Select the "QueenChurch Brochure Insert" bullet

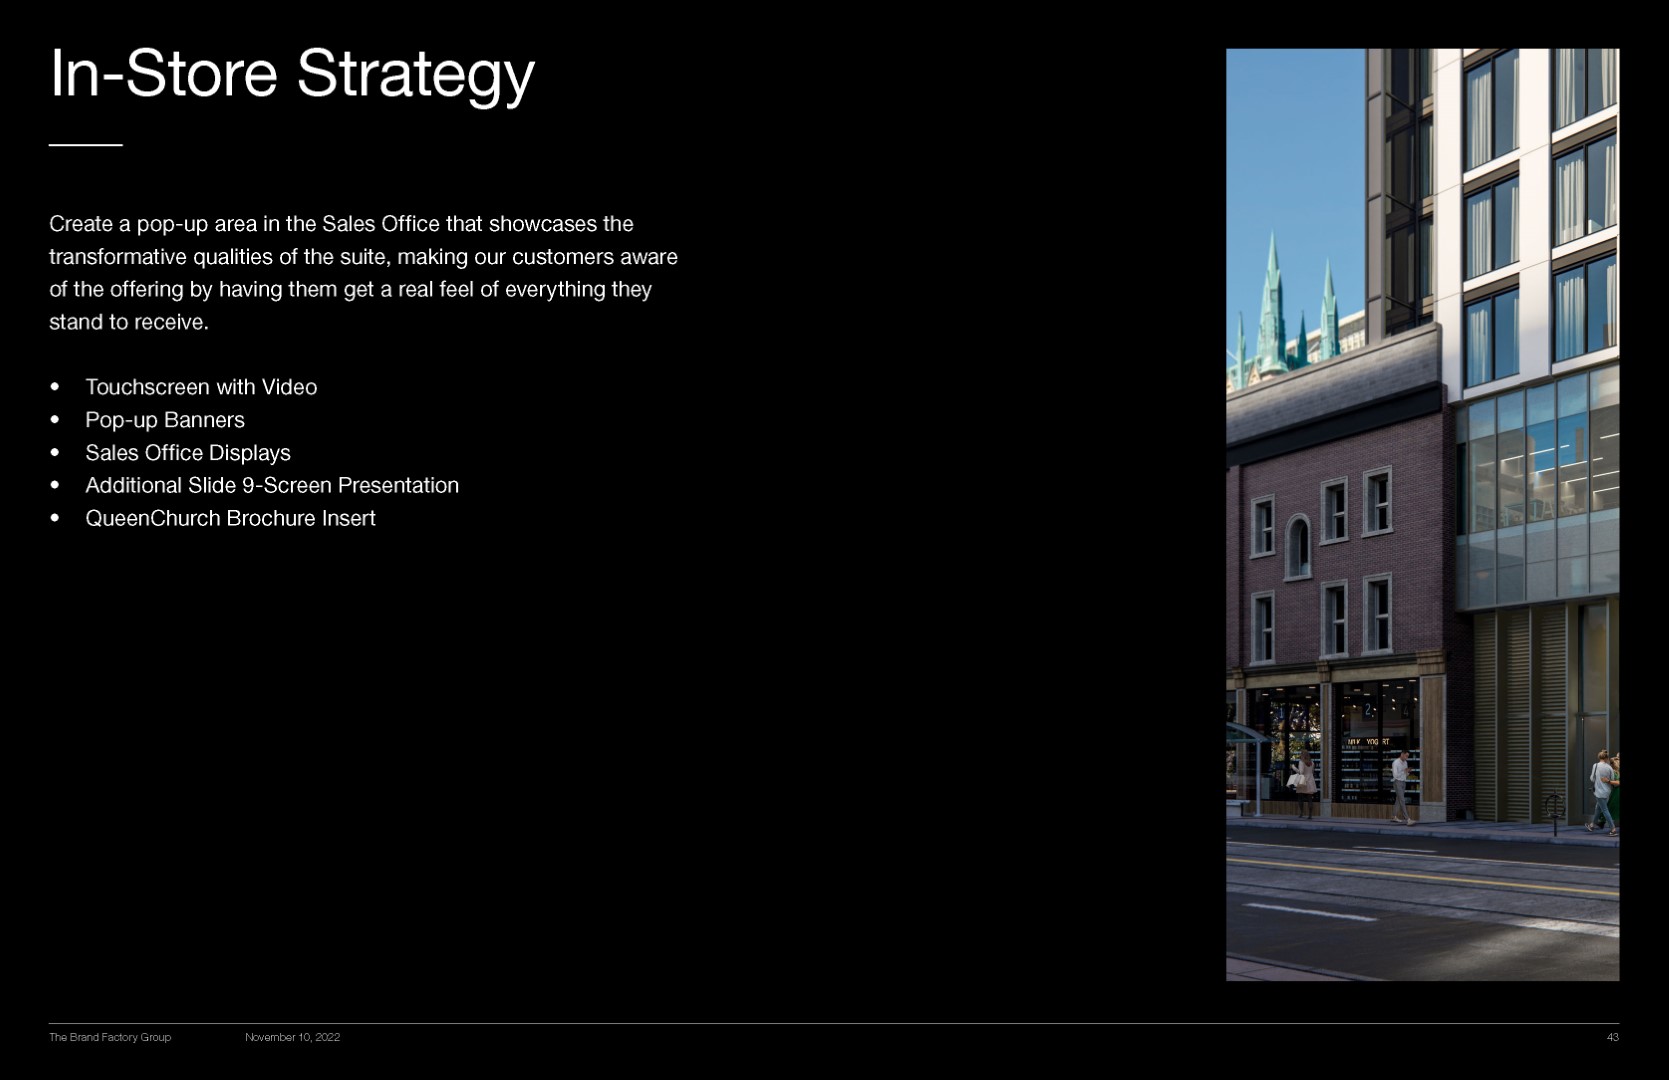230,519
